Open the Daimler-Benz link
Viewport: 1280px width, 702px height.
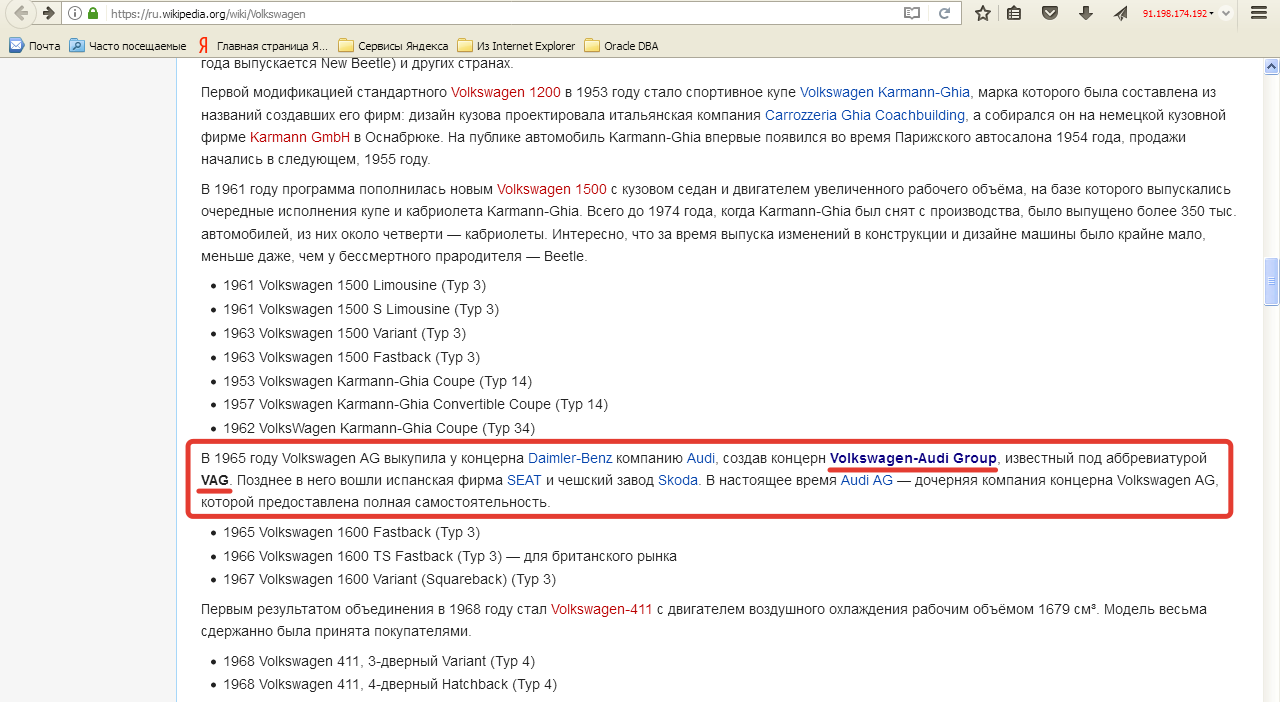pyautogui.click(x=570, y=458)
